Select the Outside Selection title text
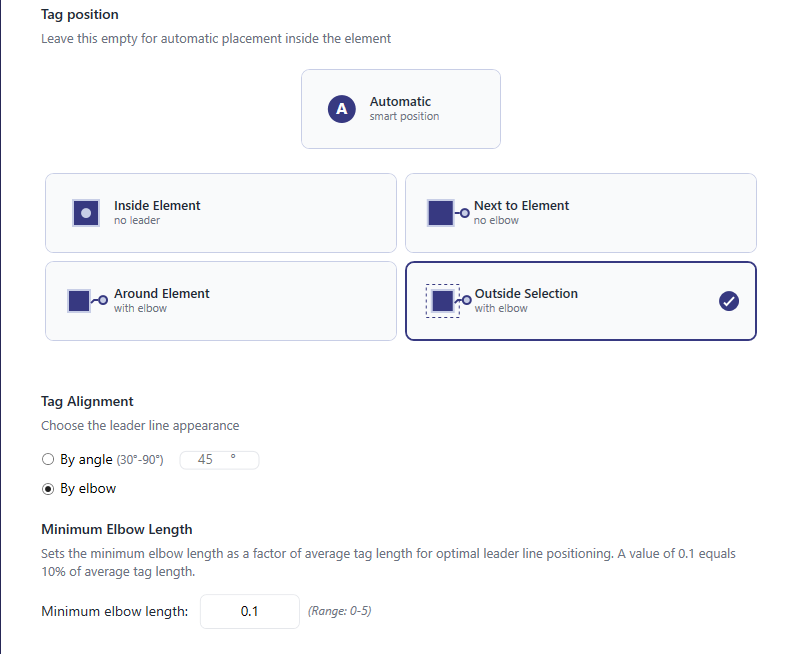 point(526,293)
